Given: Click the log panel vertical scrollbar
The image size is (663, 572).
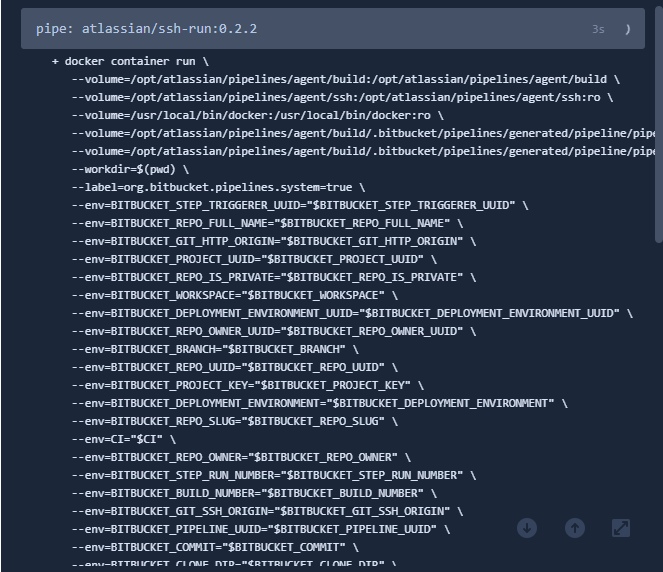Looking at the screenshot, I should click(658, 125).
